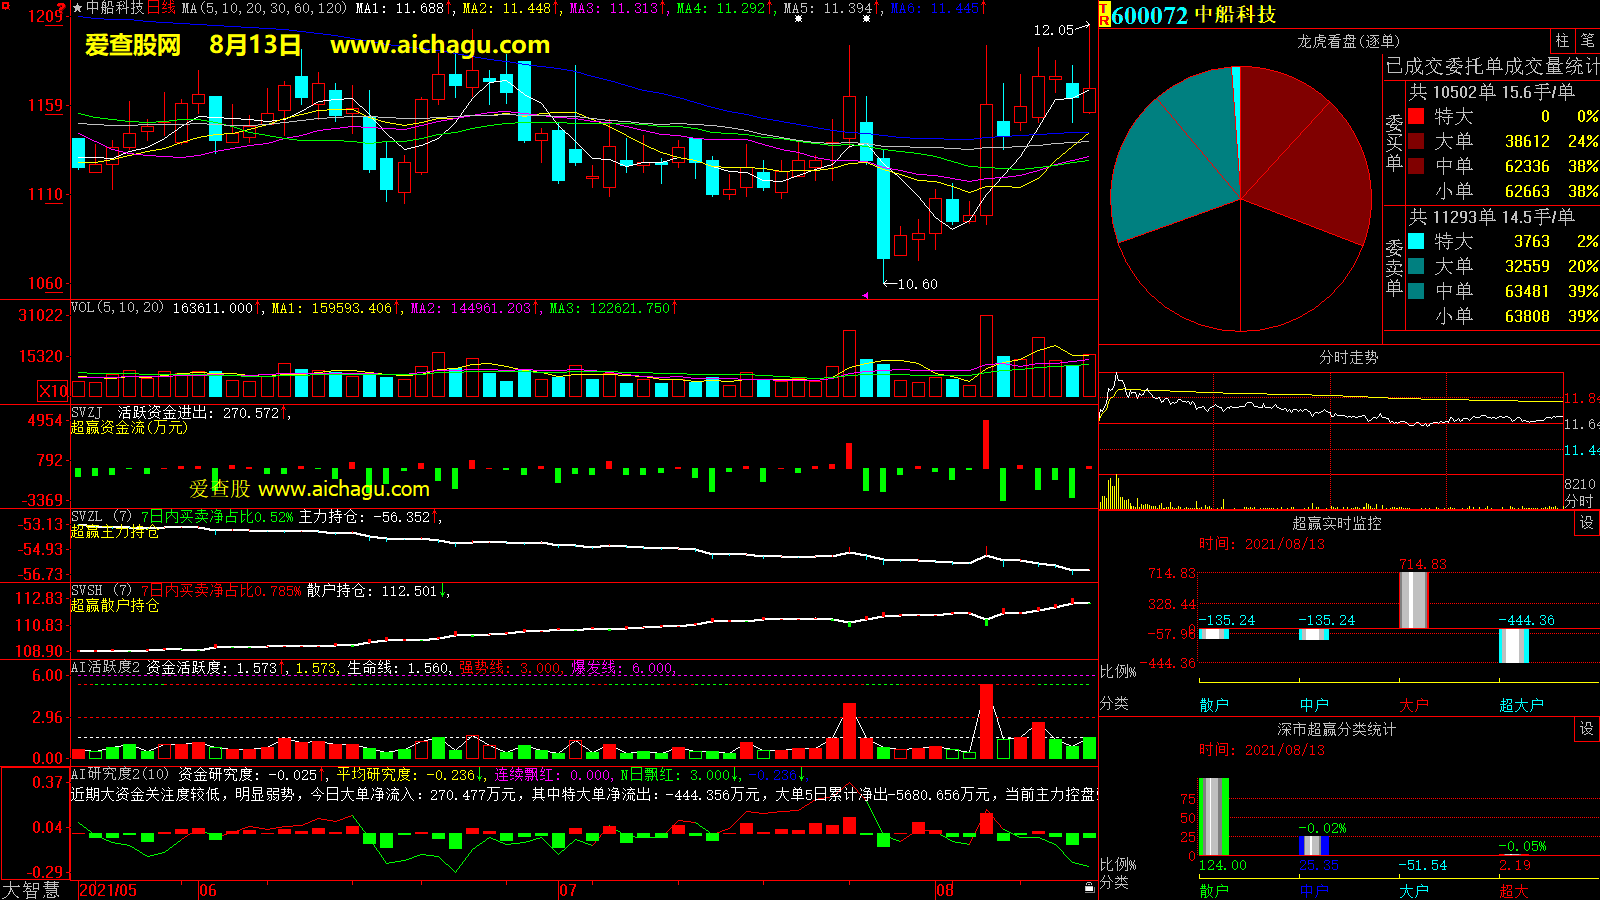Open 设 settings for 深市超赢分类统计 panel
Viewport: 1600px width, 900px height.
point(1587,729)
